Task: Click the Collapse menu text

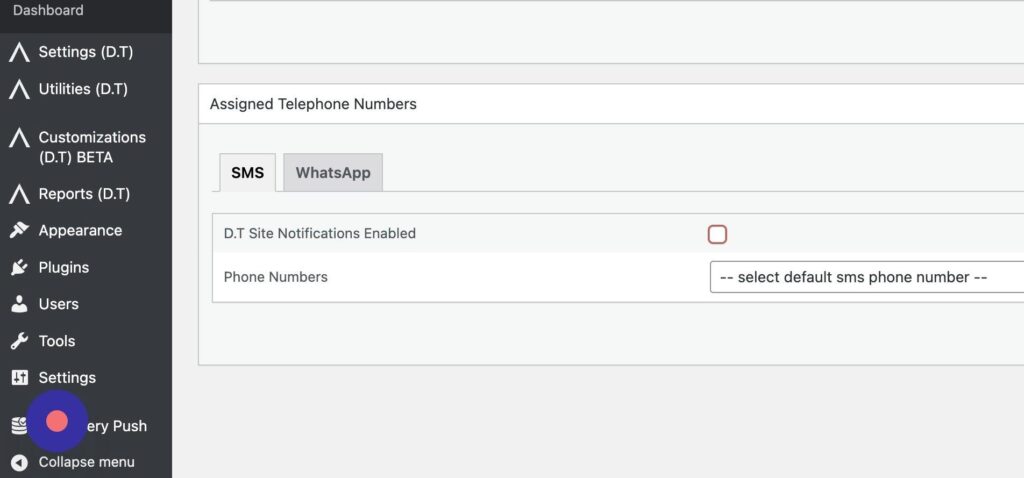Action: (86, 462)
